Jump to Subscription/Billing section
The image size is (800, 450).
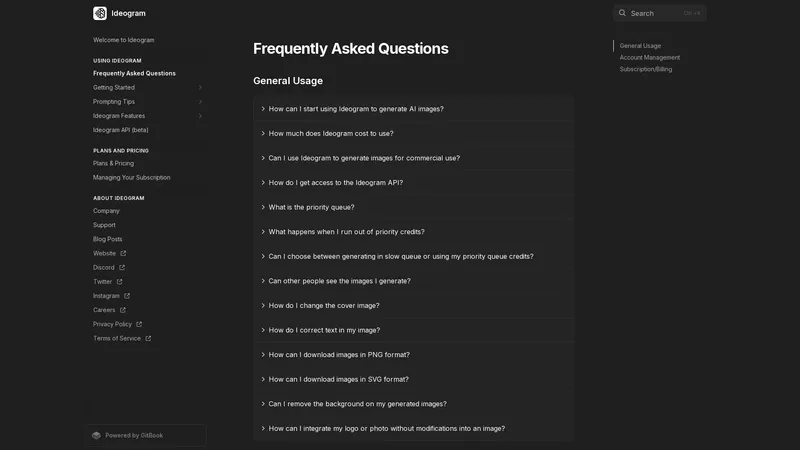pyautogui.click(x=645, y=69)
